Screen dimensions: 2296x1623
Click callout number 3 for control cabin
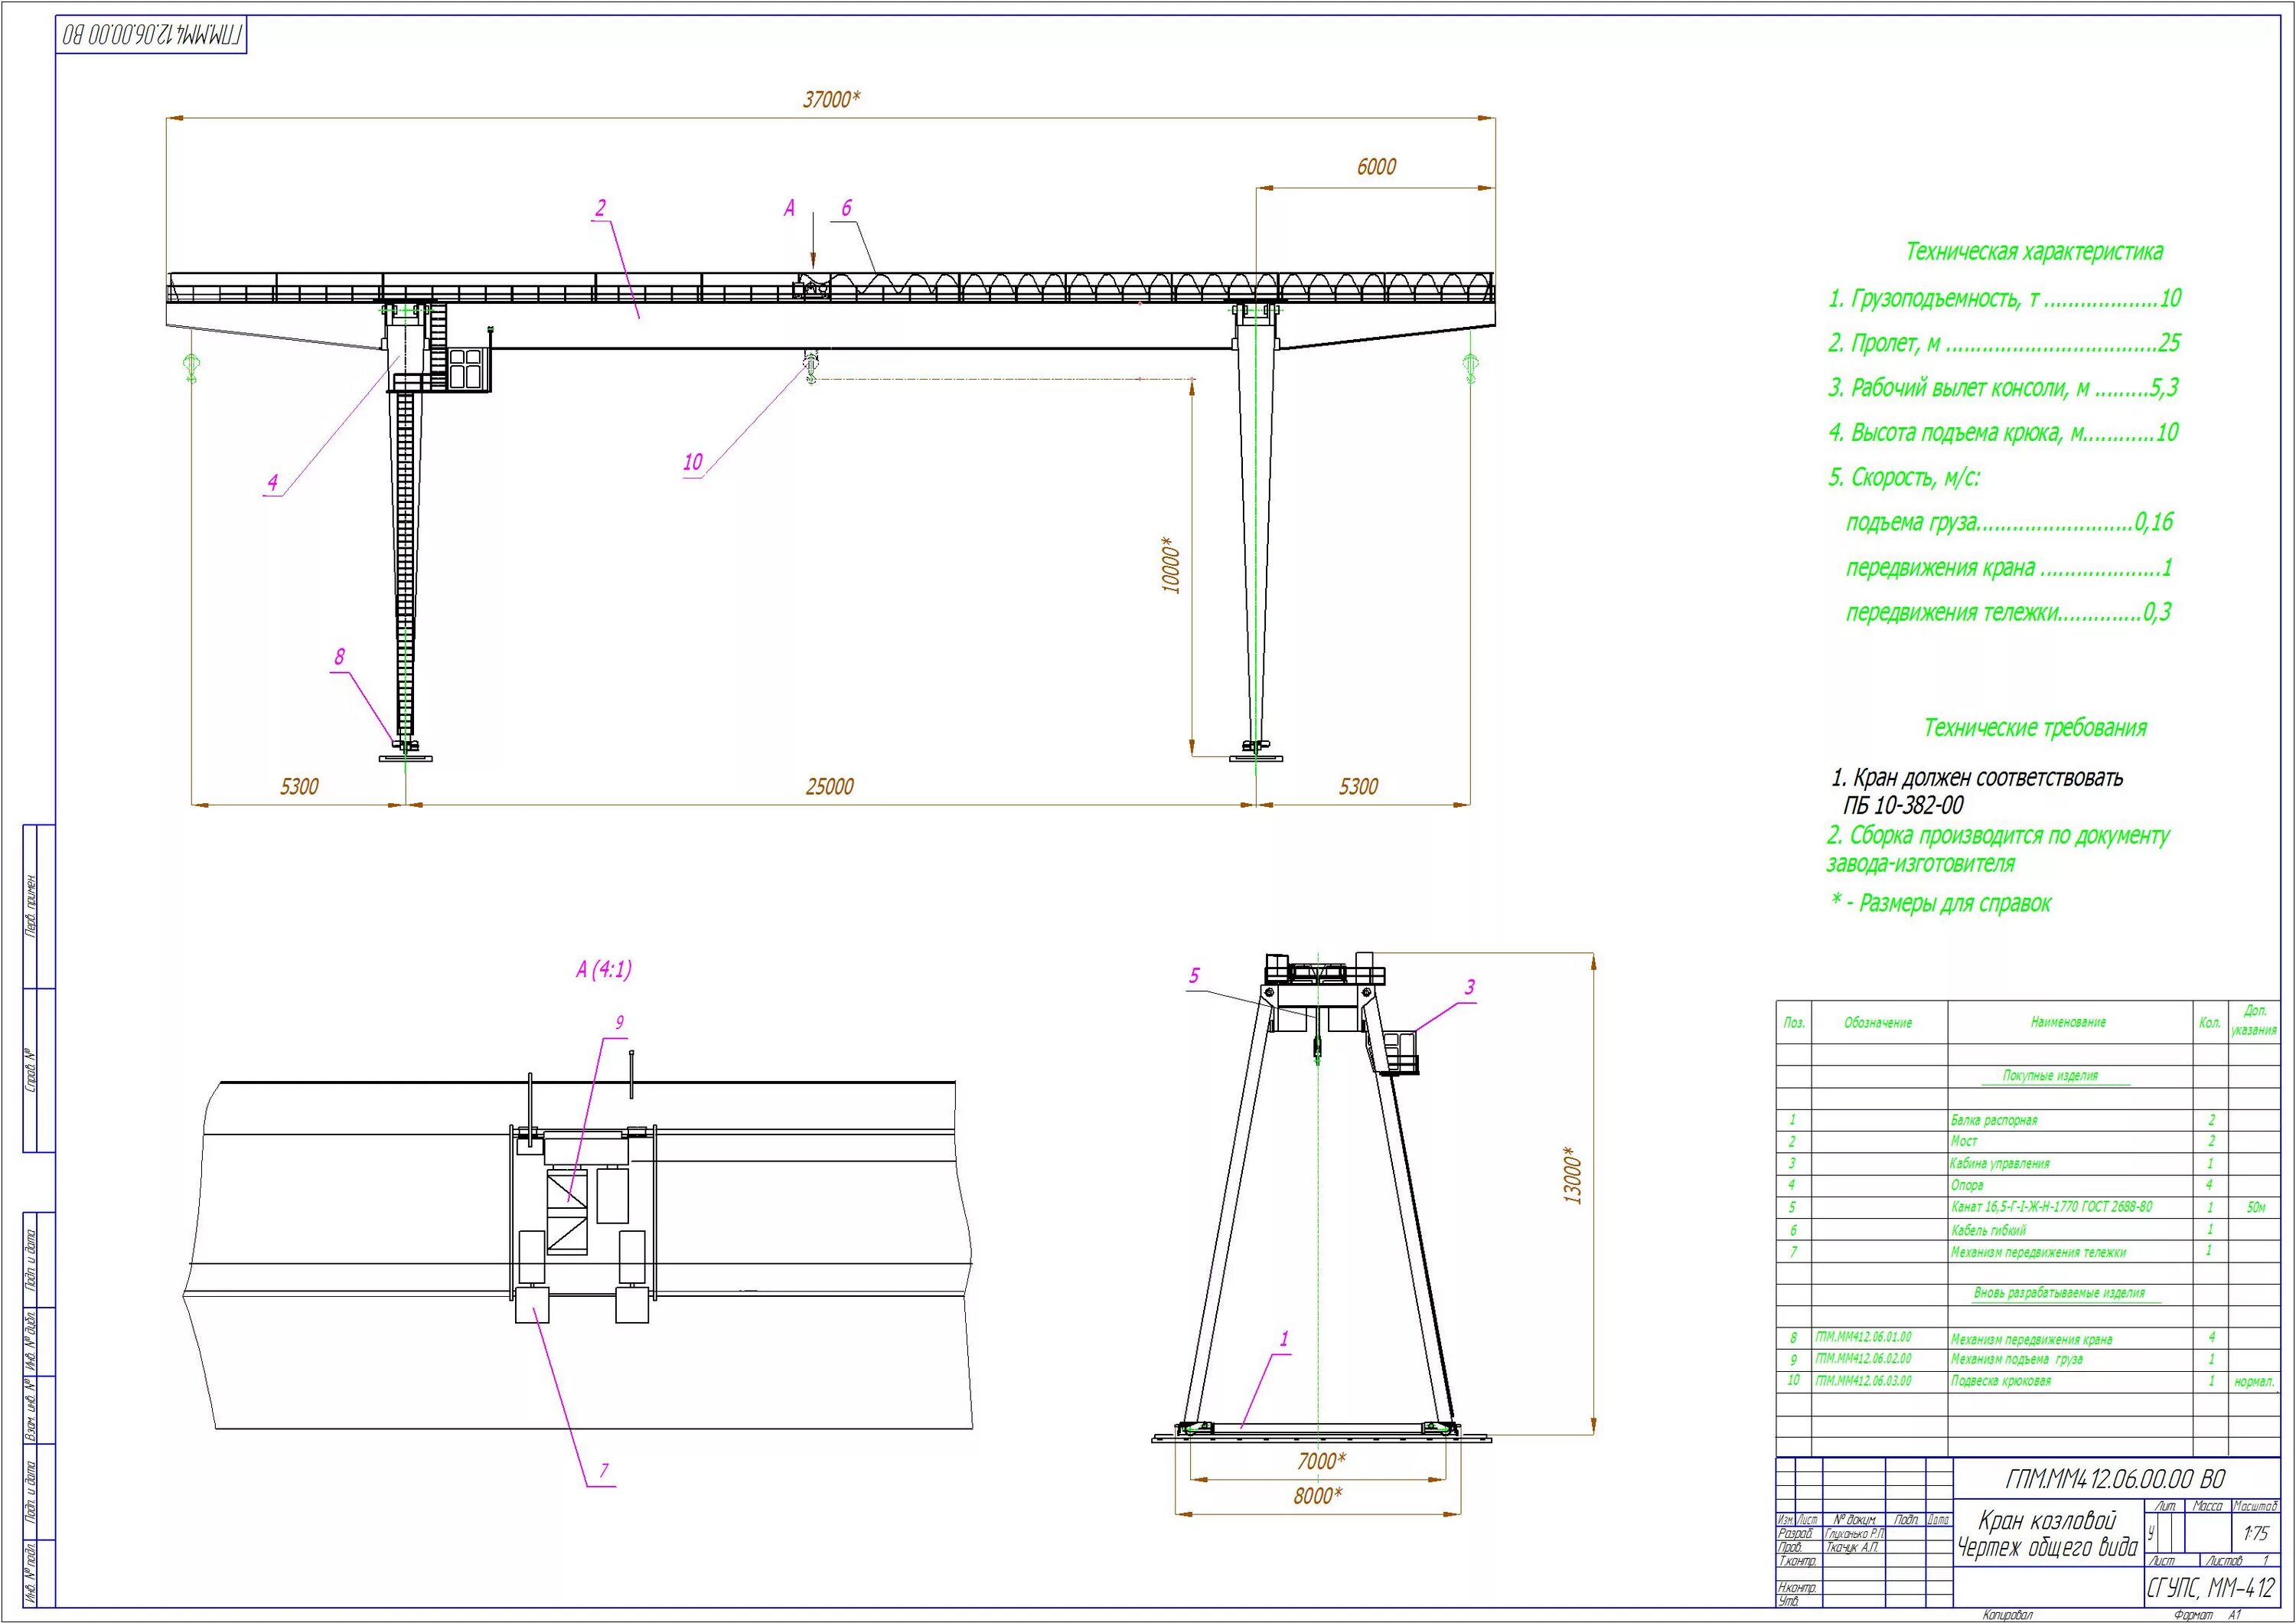[1469, 987]
